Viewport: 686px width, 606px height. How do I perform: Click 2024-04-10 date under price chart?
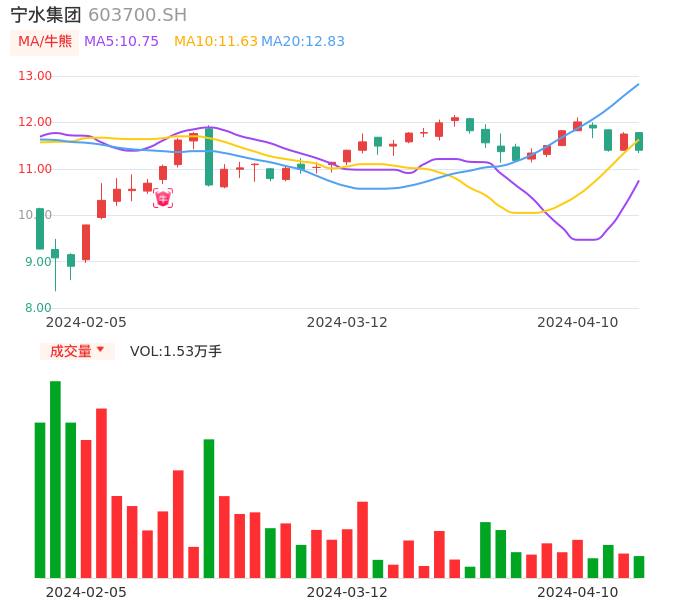[x=578, y=322]
